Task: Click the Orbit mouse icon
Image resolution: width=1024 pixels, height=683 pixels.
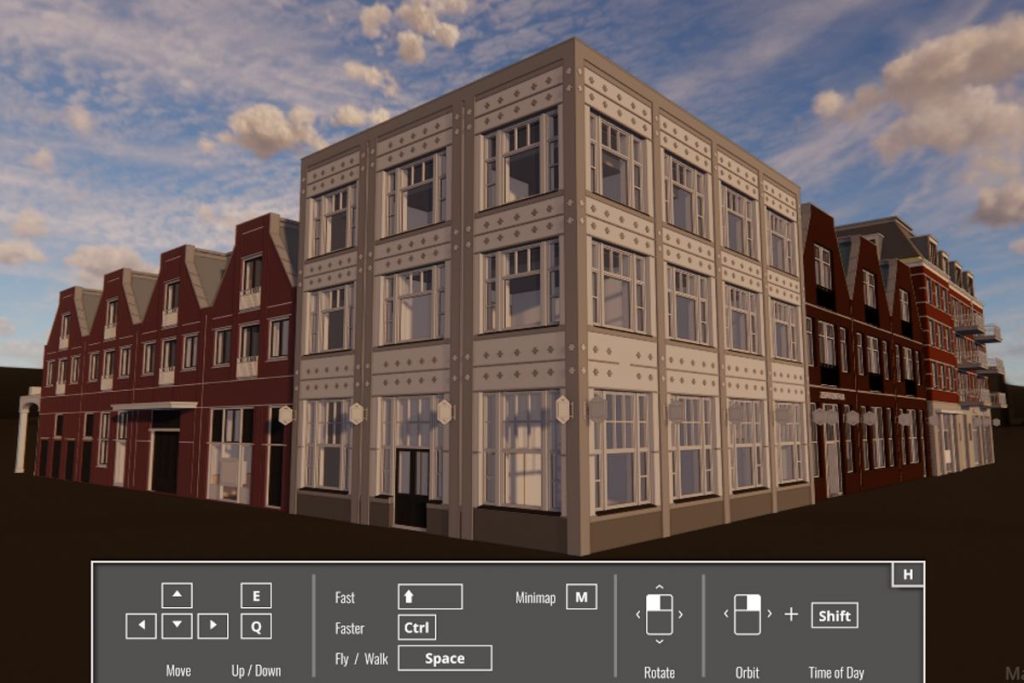Action: pyautogui.click(x=747, y=614)
